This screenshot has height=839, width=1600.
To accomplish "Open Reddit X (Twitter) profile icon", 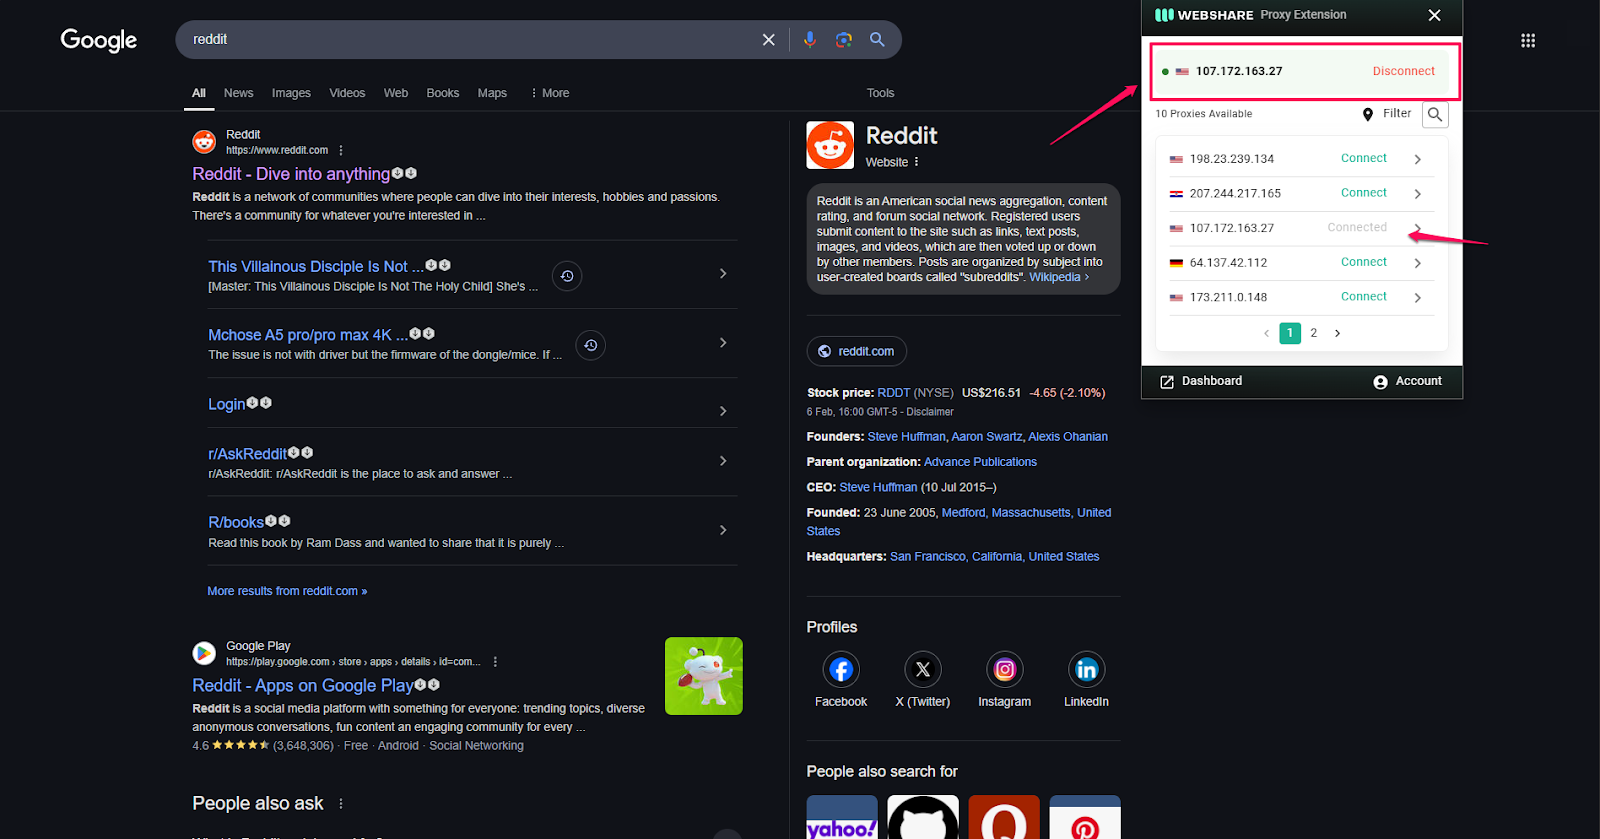I will tap(923, 670).
